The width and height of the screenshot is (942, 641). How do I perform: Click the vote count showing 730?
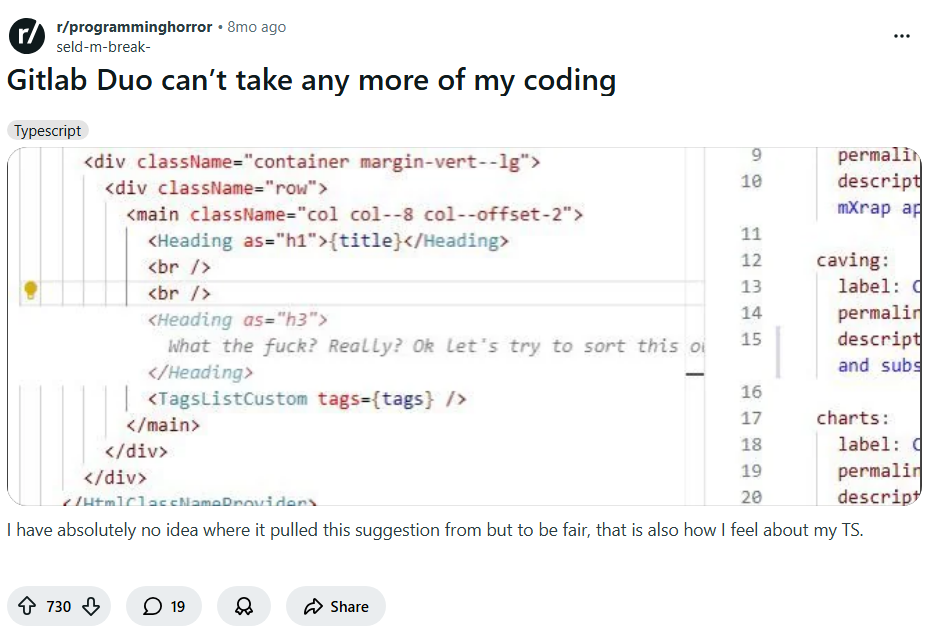pos(58,606)
